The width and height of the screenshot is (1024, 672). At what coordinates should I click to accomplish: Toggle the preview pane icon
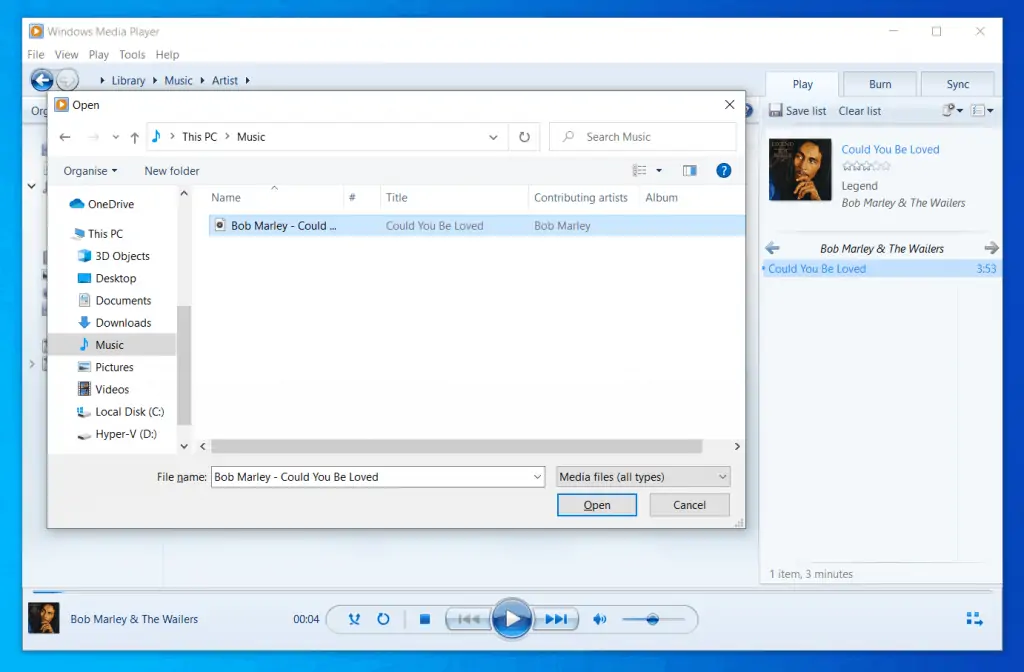click(x=690, y=170)
